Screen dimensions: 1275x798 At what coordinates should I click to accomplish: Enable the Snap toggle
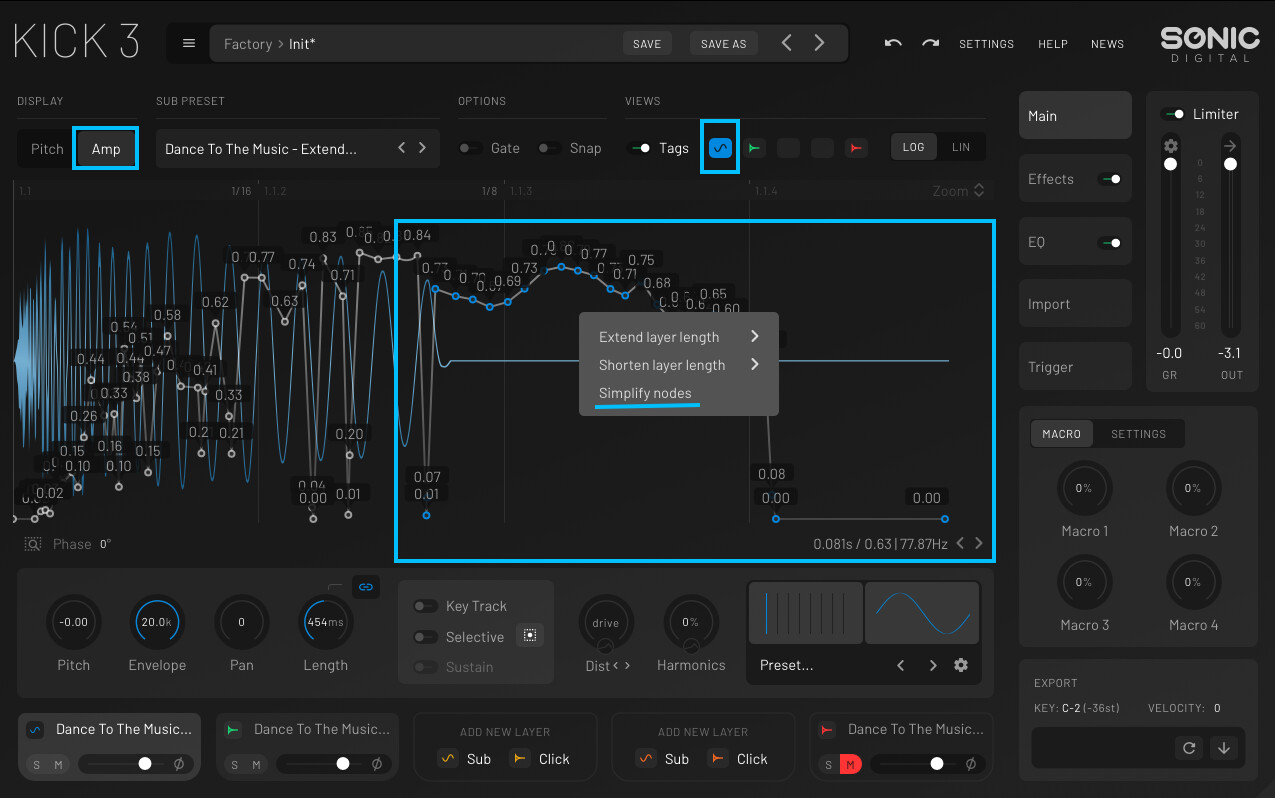pyautogui.click(x=548, y=148)
